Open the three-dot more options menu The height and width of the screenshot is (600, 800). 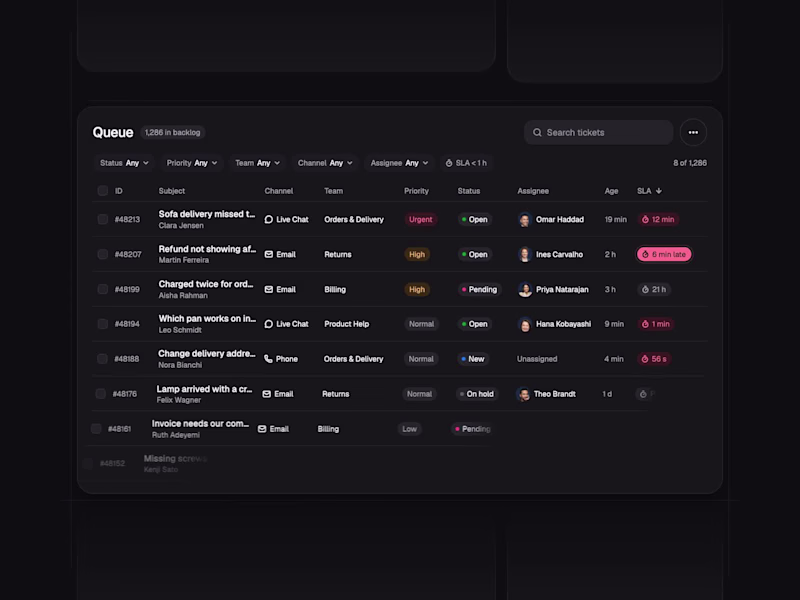(693, 133)
